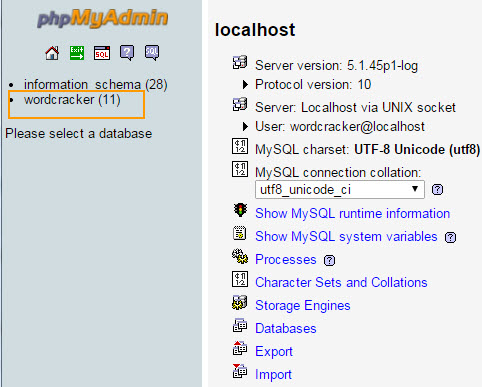Click the help icon next to collation dropdown
This screenshot has width=482, height=387.
point(437,190)
